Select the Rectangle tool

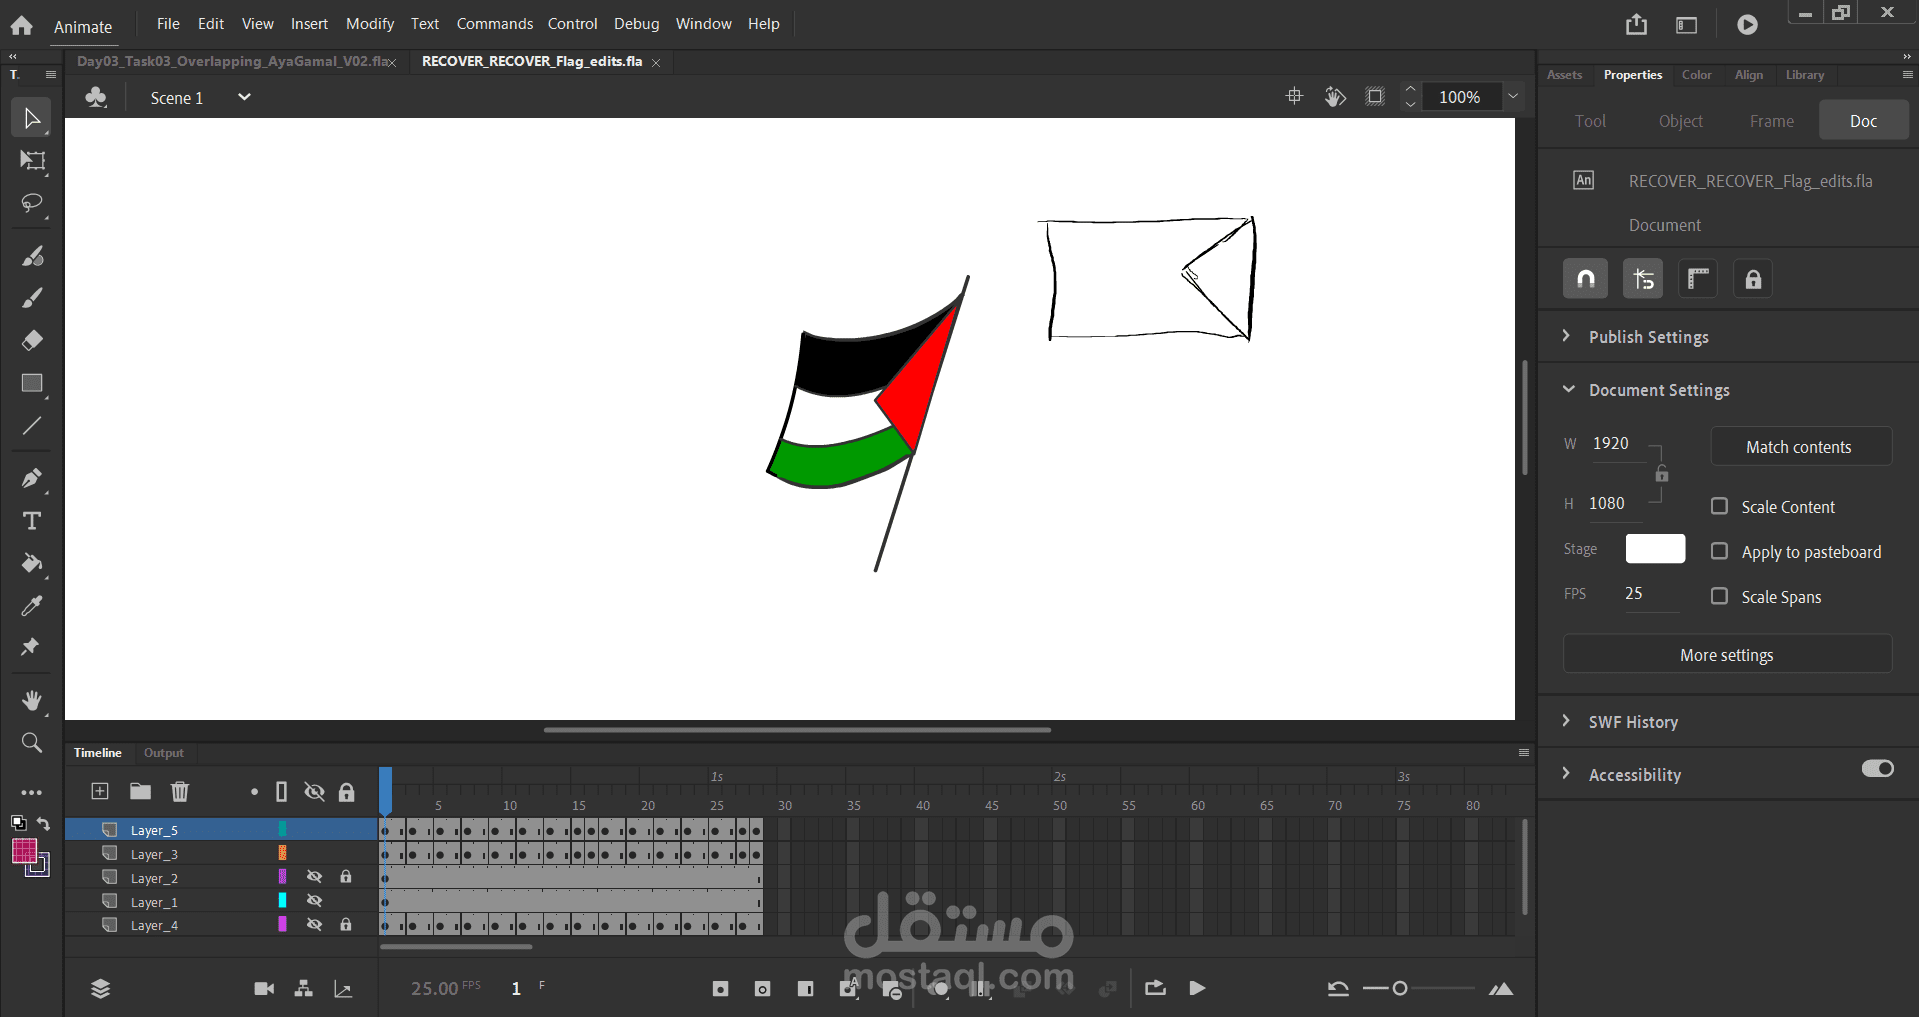point(32,384)
